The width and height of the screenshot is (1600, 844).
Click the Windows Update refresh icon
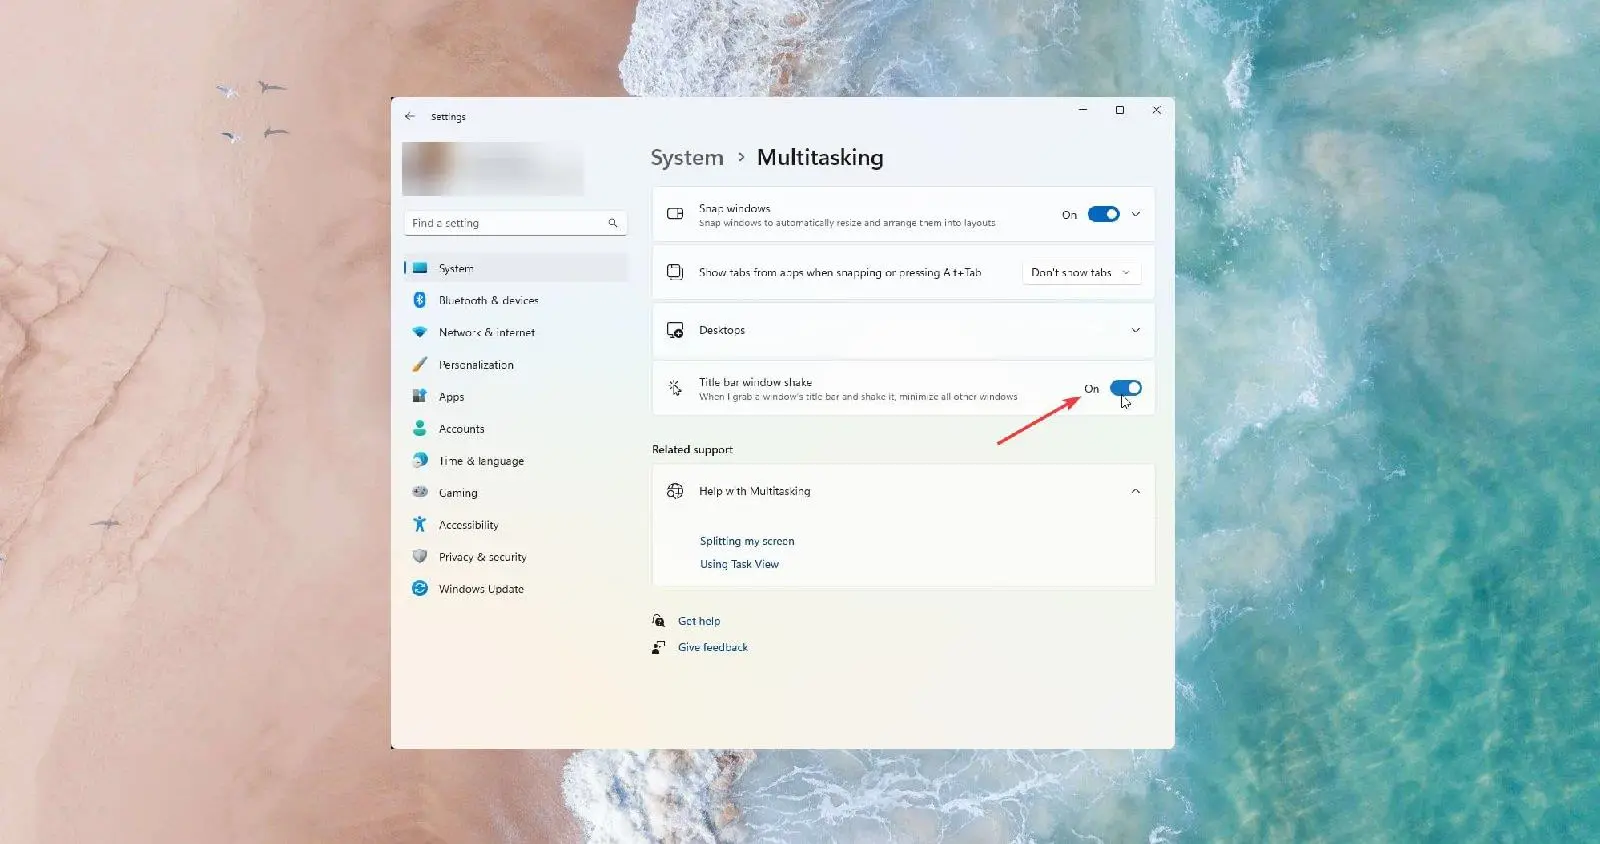click(x=420, y=588)
